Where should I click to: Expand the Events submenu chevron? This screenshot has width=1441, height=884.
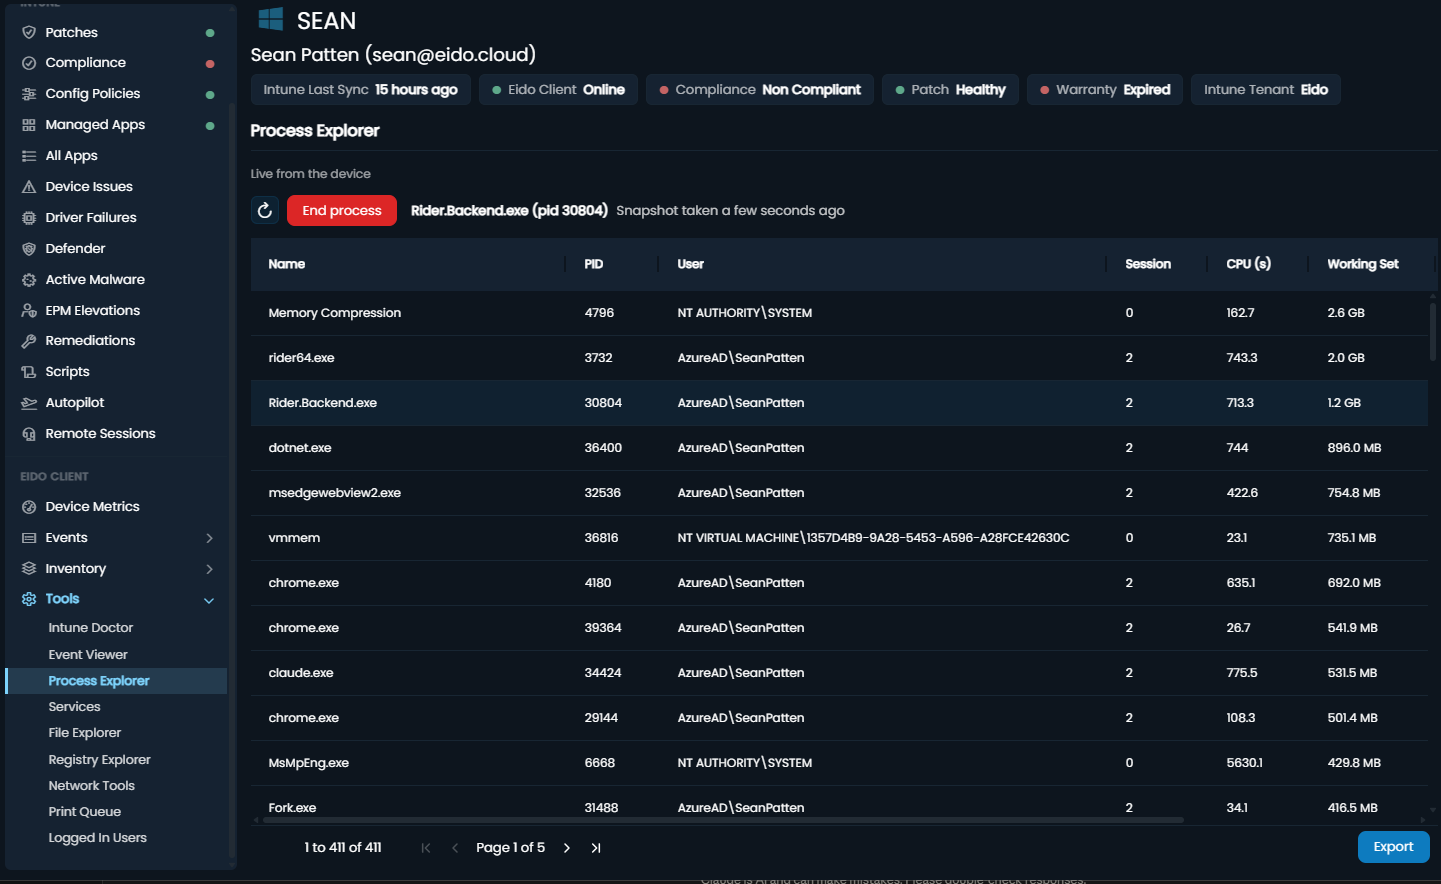(x=209, y=538)
